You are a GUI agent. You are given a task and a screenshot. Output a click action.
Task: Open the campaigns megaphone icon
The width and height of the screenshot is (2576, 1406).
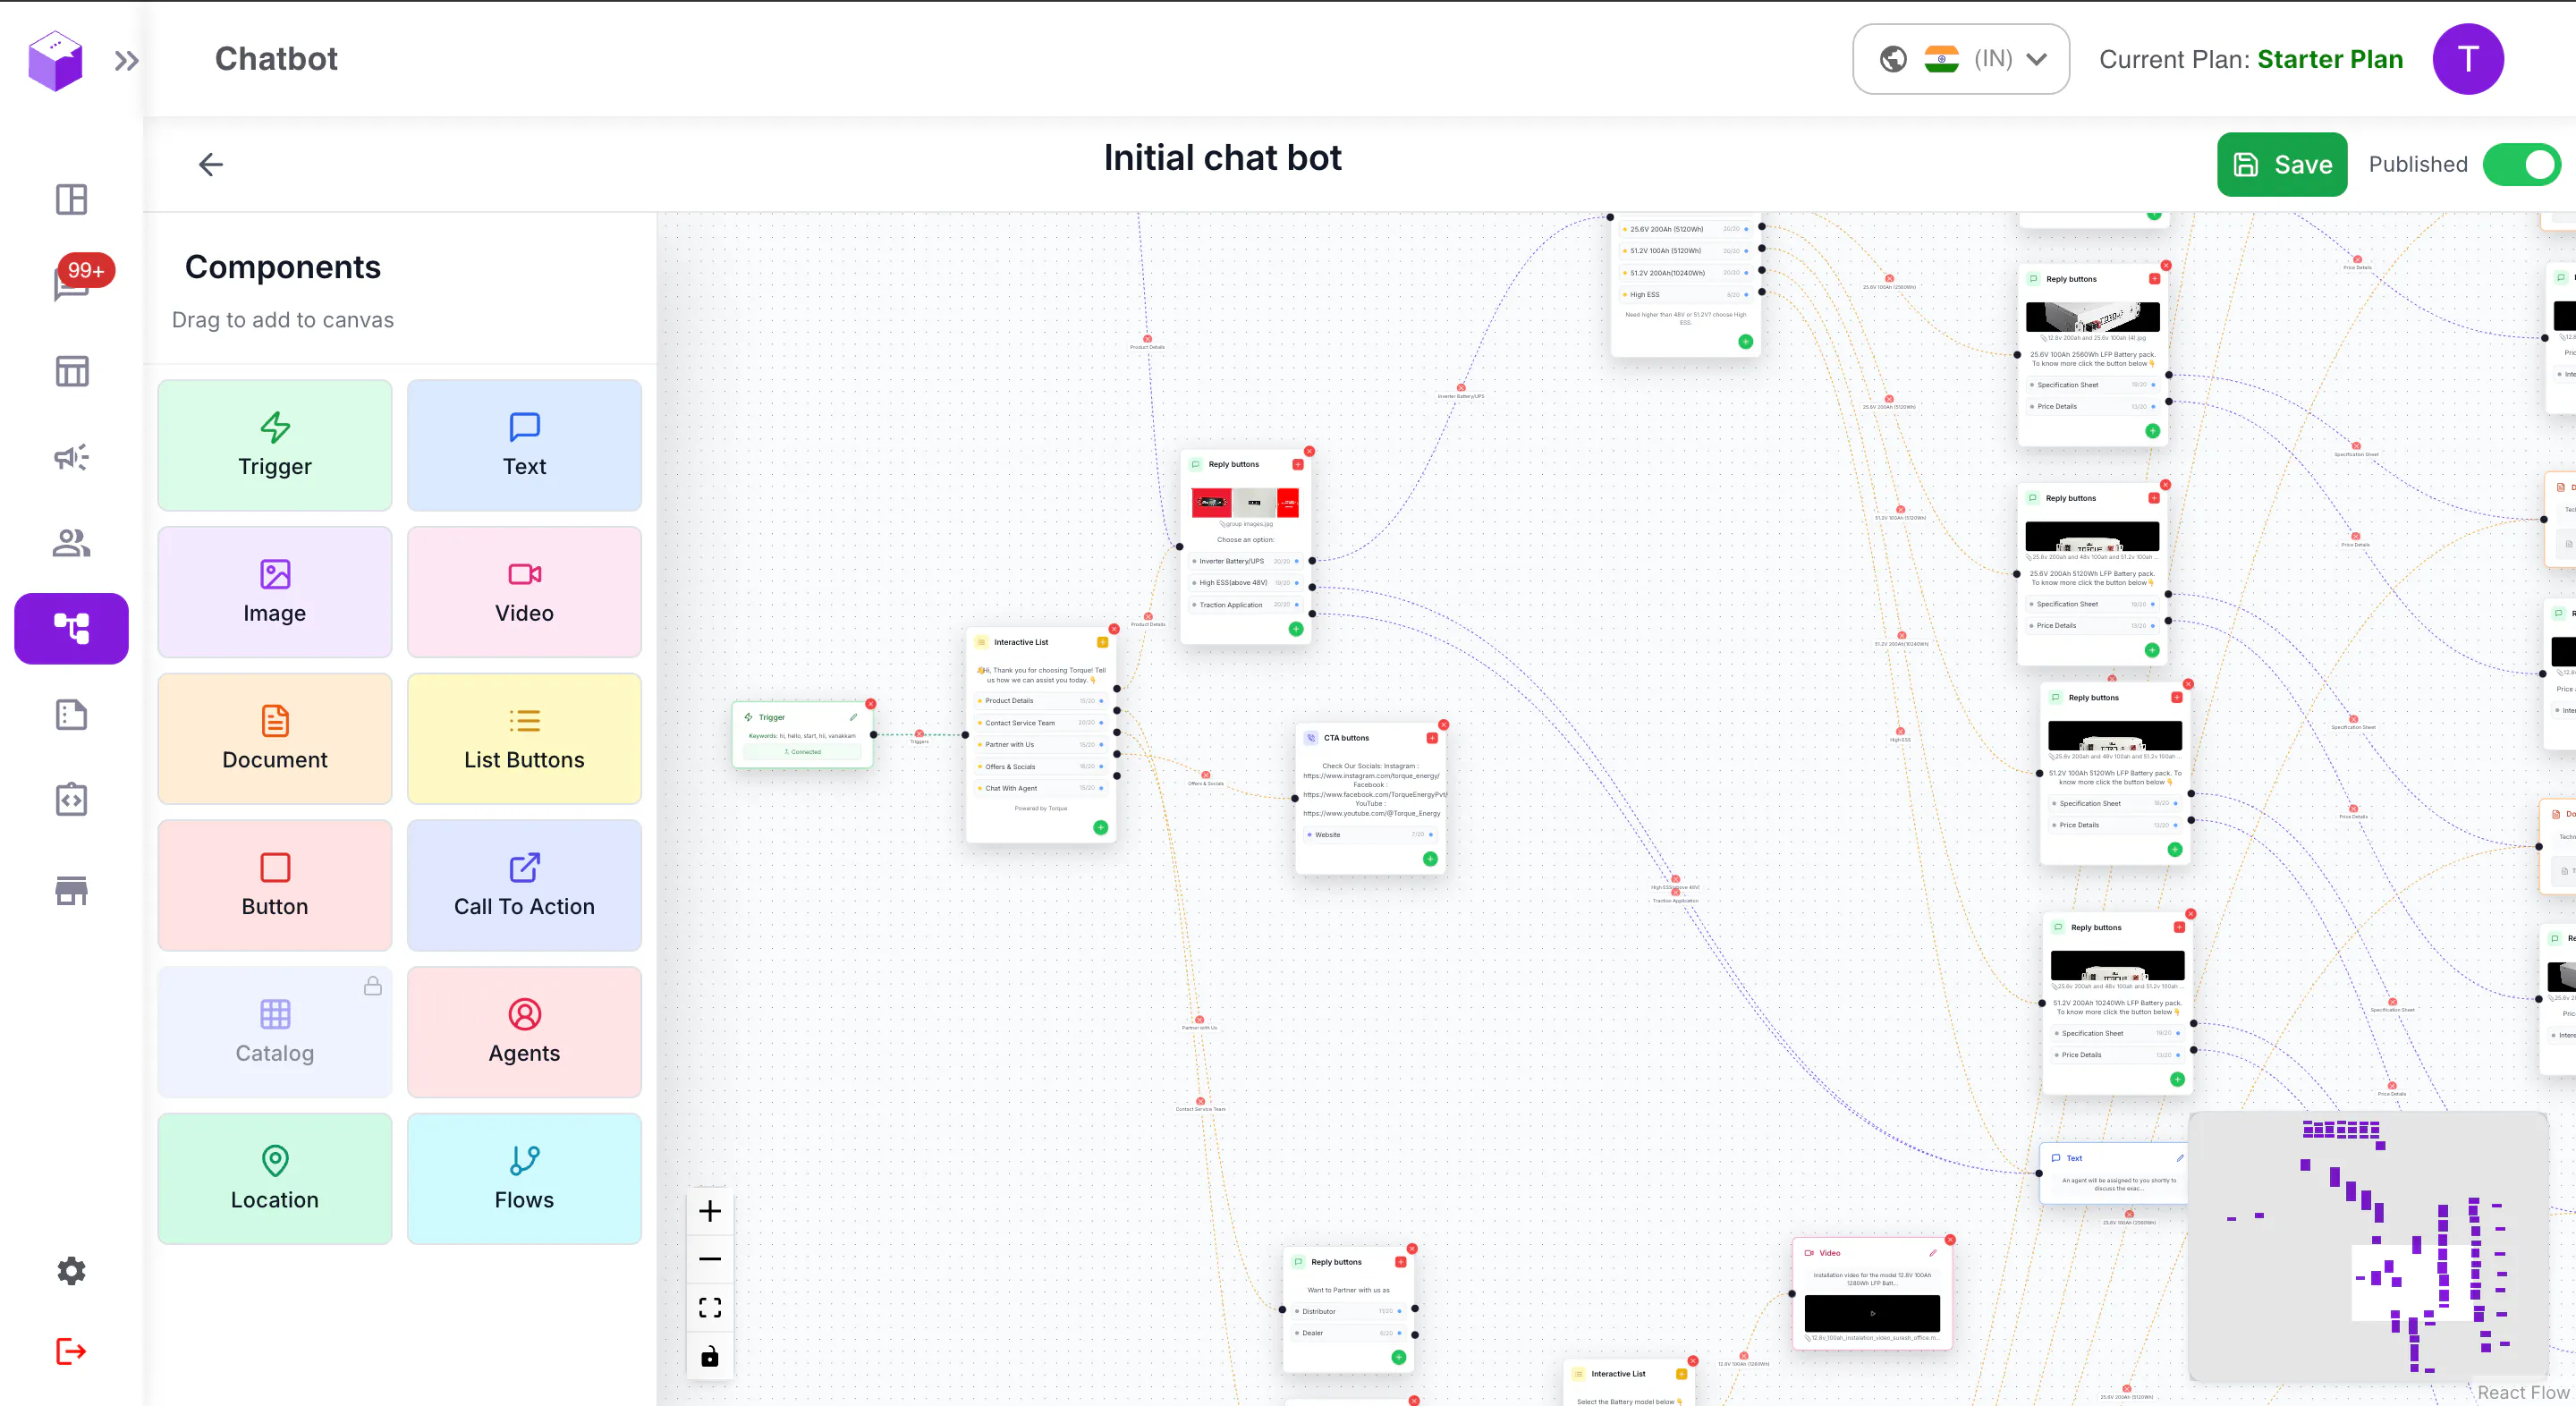tap(71, 457)
